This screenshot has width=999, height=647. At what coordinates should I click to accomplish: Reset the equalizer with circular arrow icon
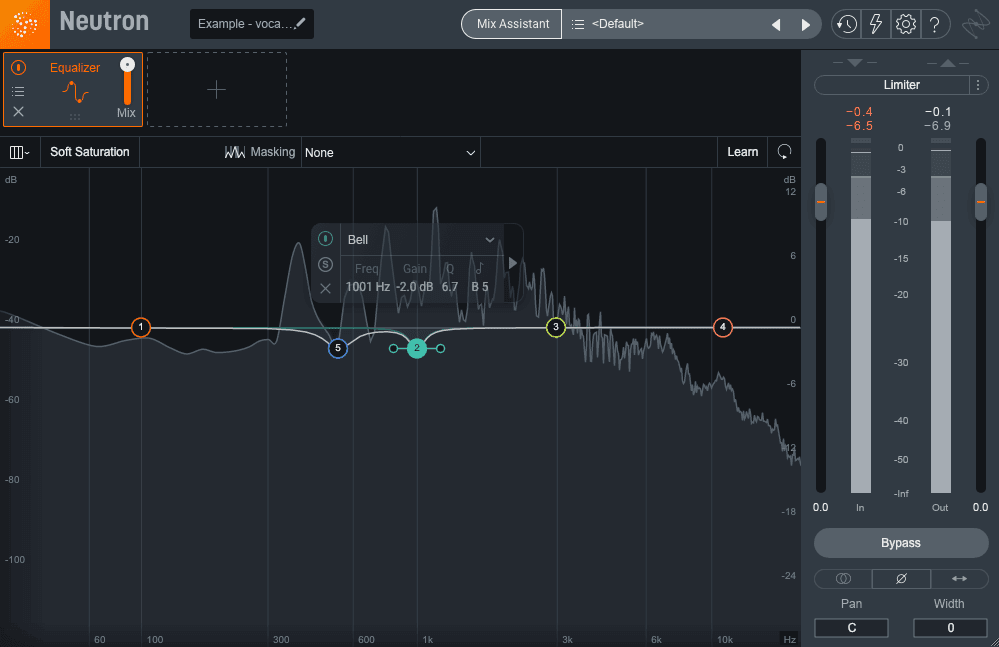click(784, 152)
